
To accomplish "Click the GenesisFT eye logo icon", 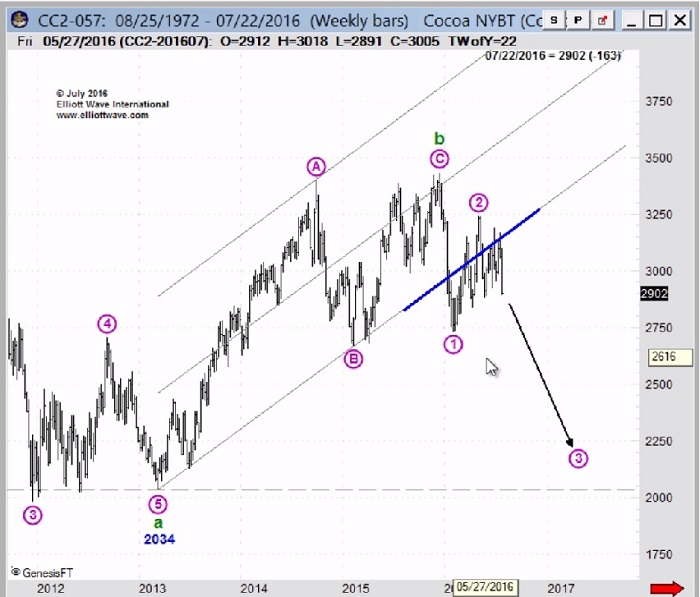I will click(x=16, y=572).
